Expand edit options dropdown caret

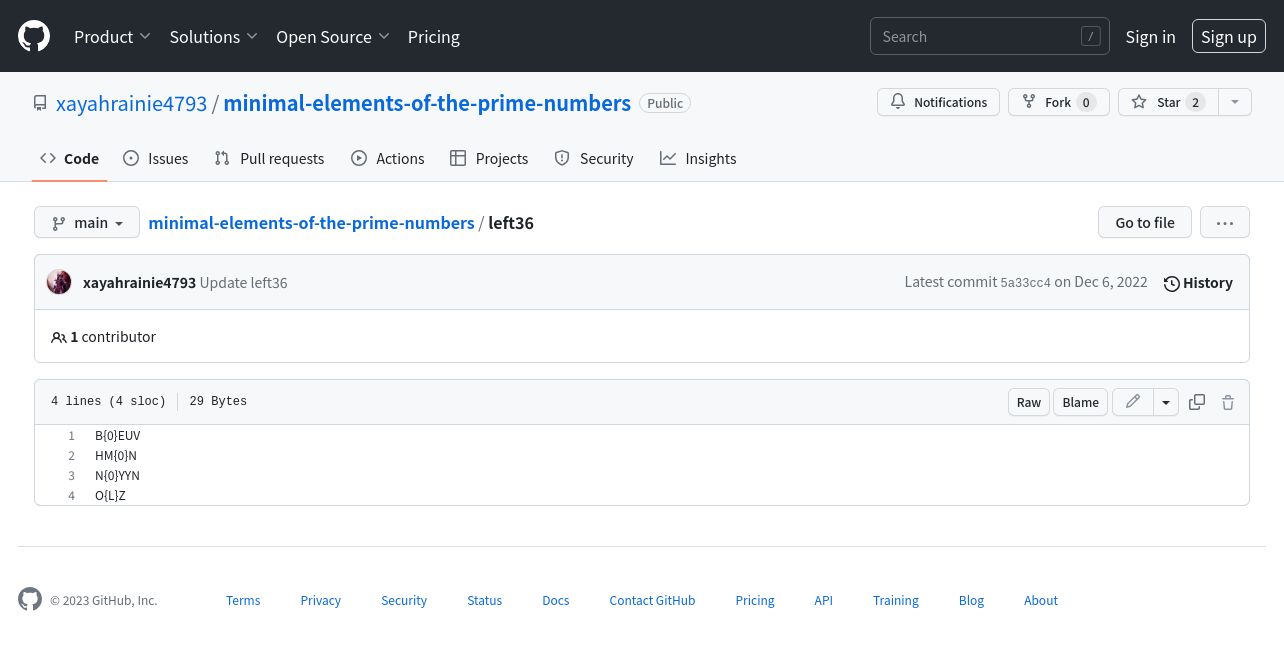[x=1166, y=402]
